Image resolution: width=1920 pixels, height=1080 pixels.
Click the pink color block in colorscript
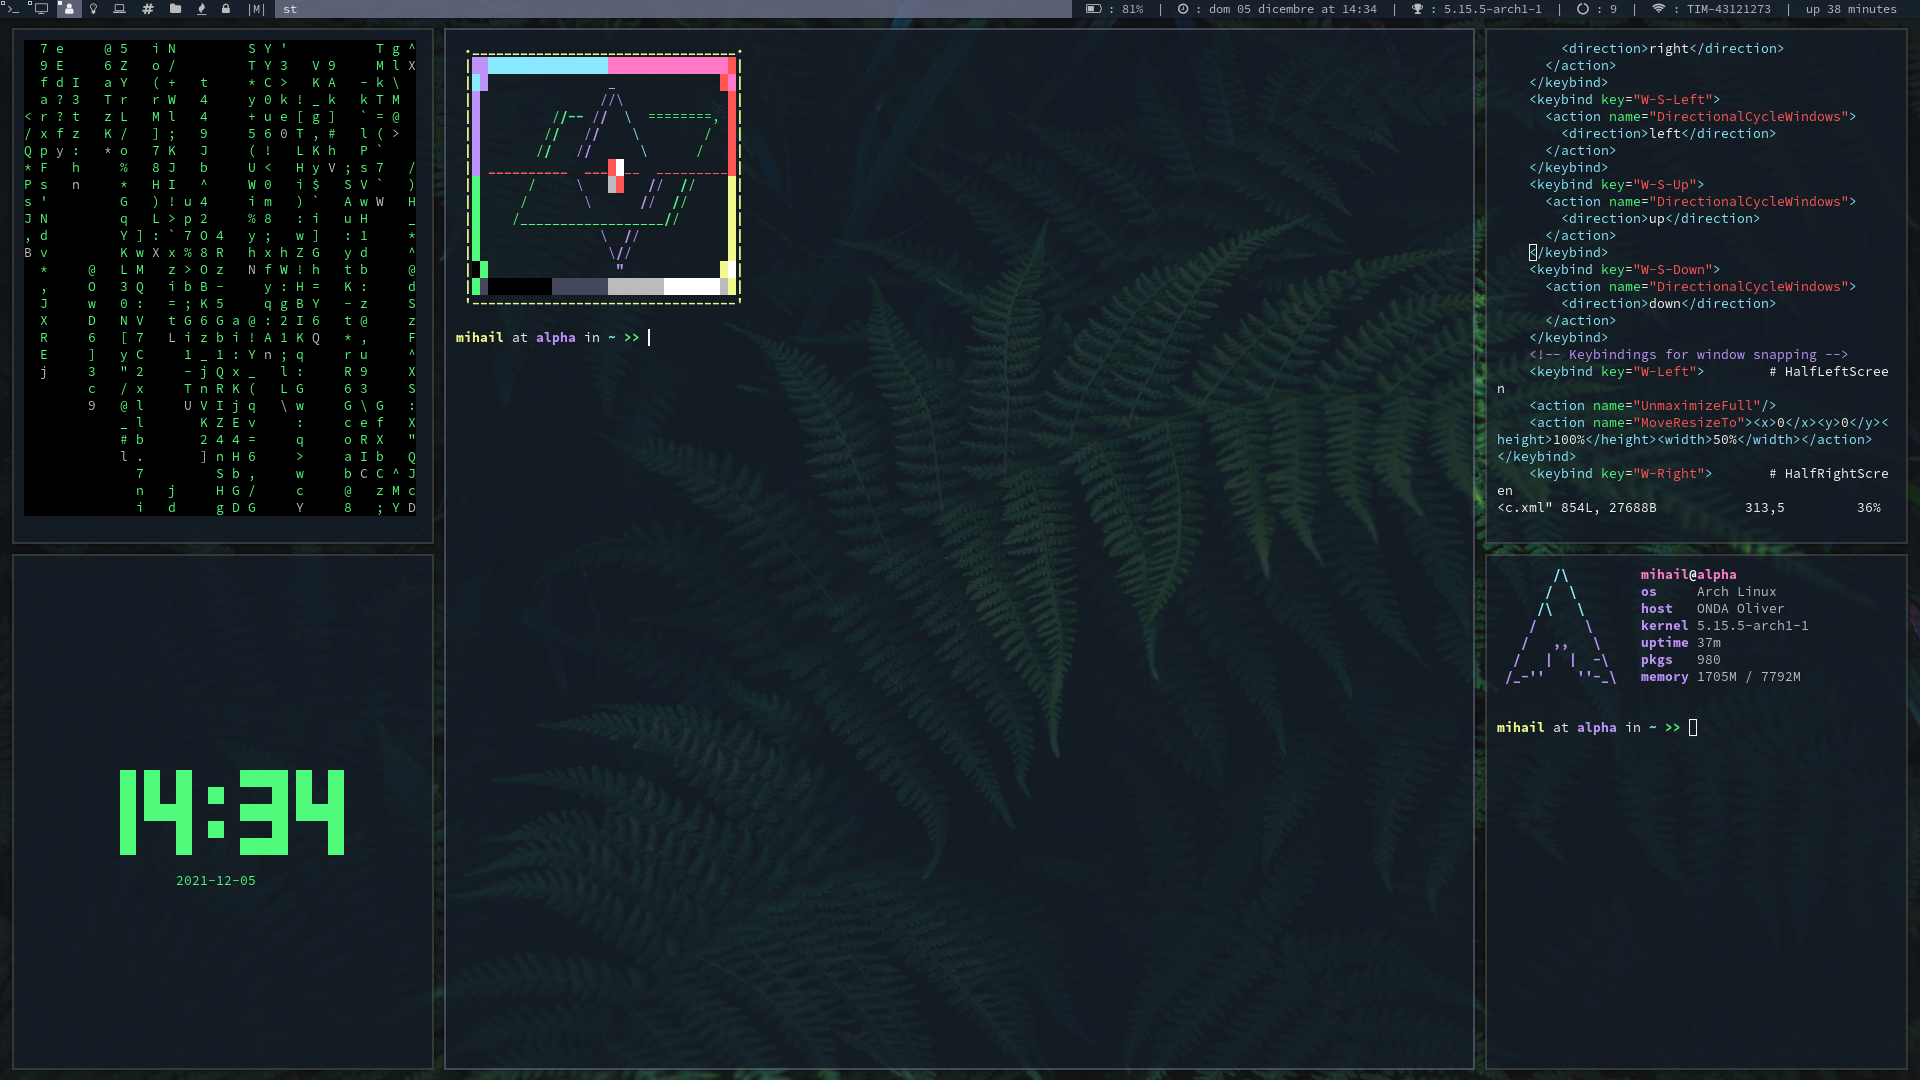pos(667,66)
